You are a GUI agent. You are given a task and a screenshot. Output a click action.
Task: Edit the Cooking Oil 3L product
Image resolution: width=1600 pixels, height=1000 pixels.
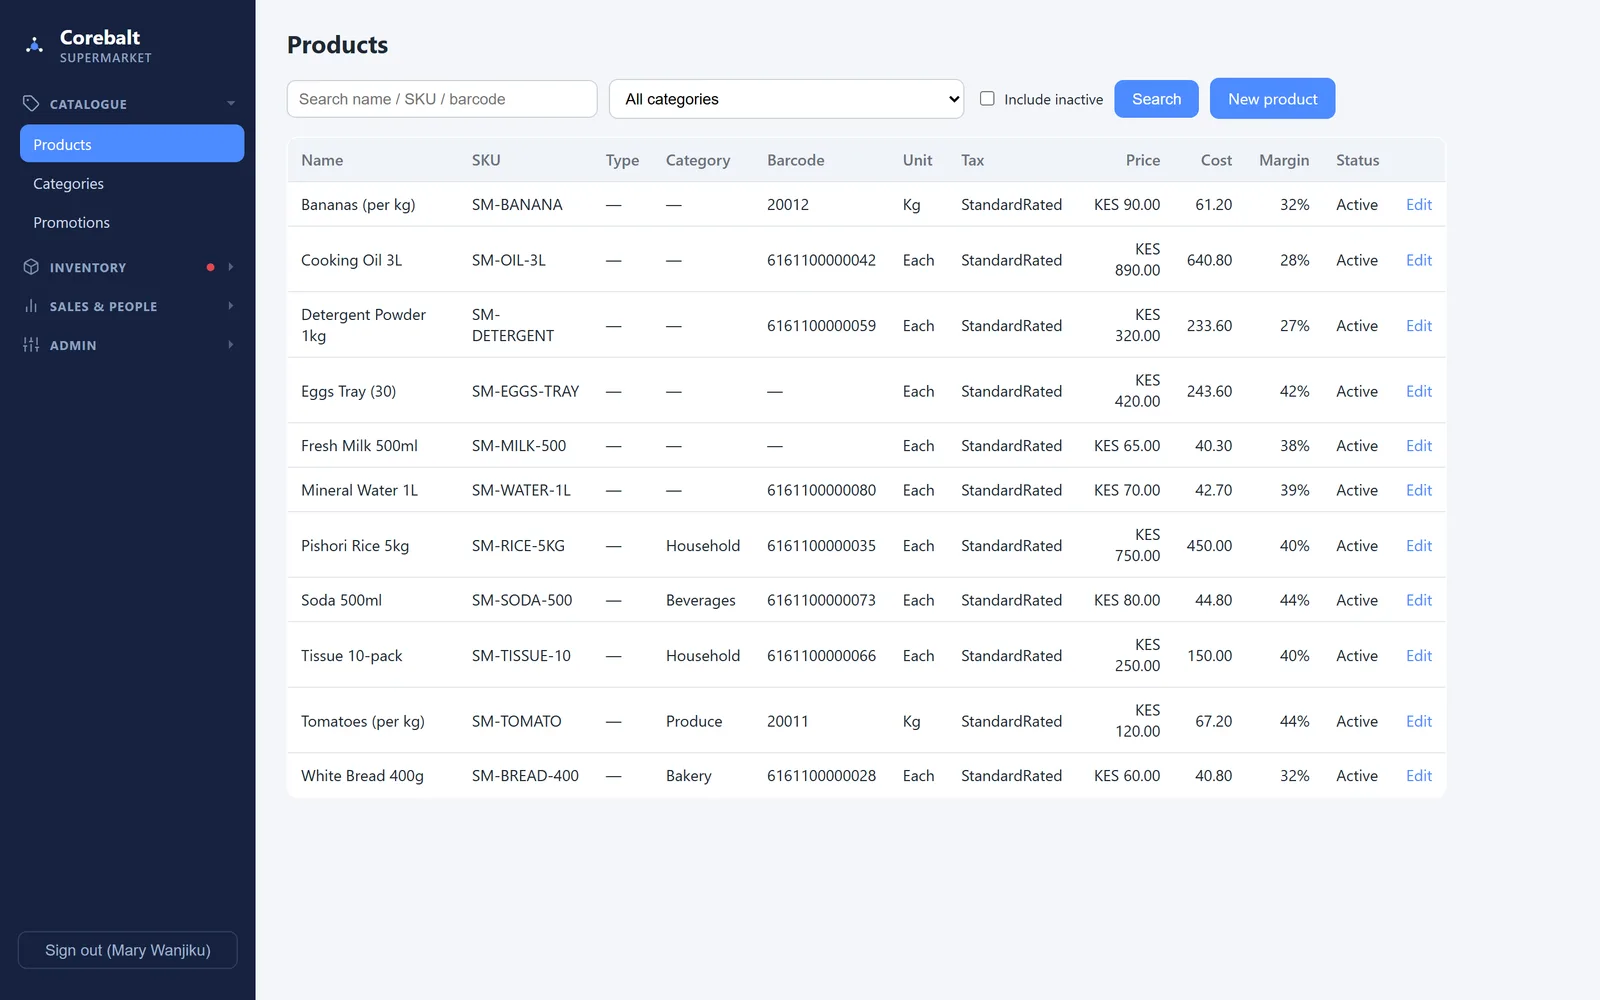1418,260
